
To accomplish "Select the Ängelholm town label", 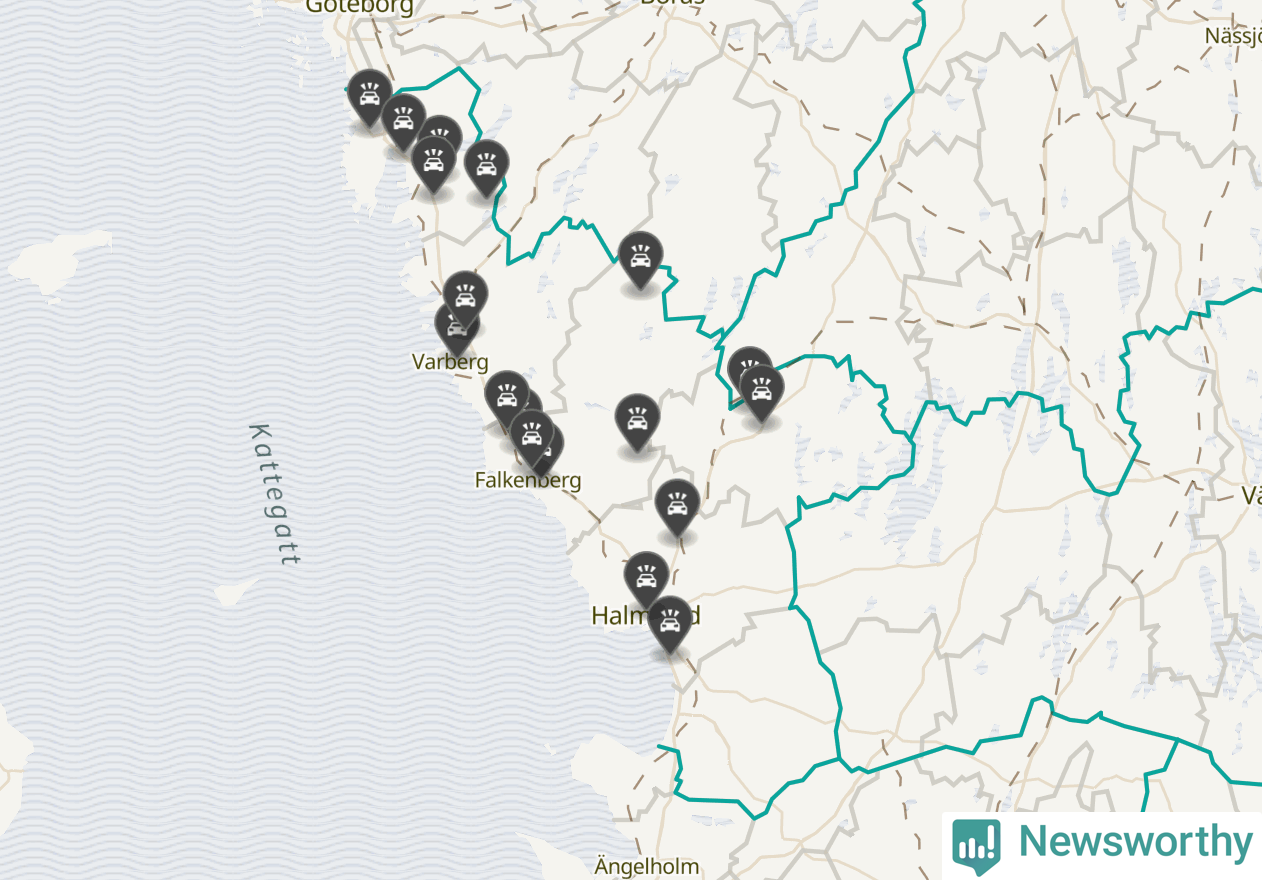I will (647, 866).
